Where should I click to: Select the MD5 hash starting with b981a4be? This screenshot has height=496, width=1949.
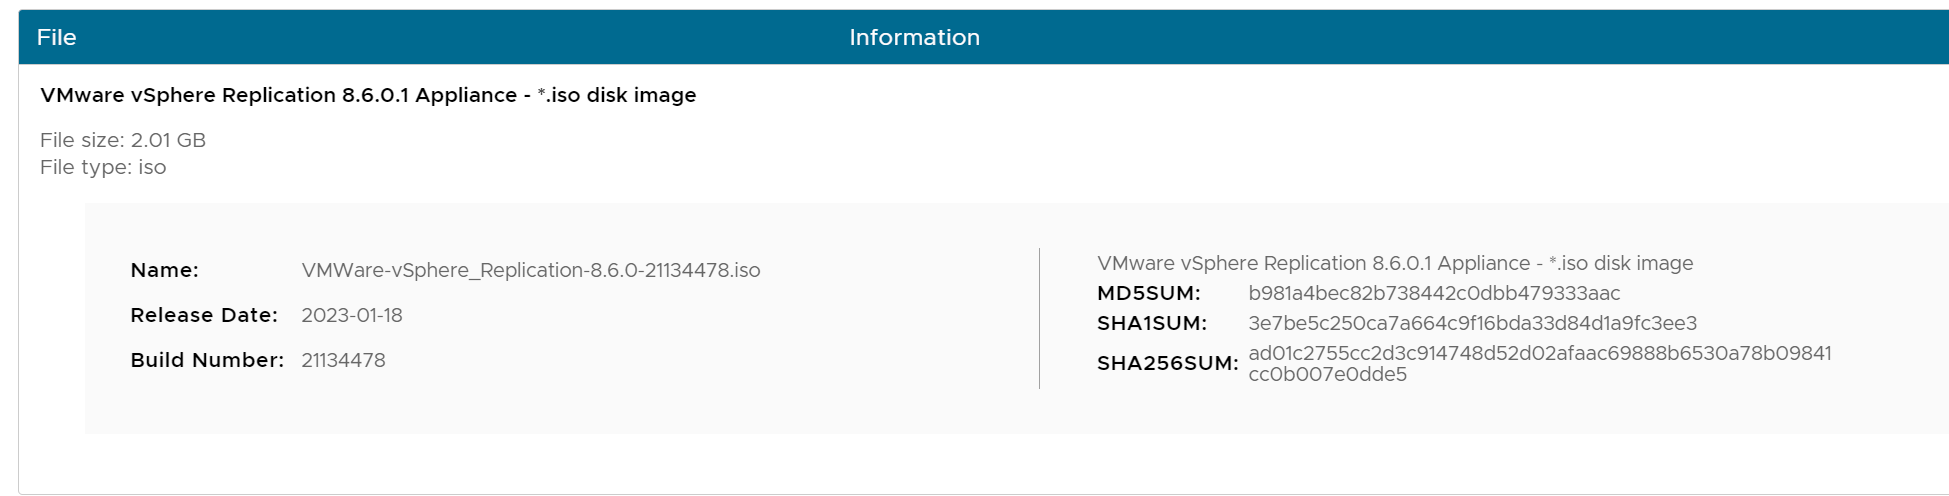click(1434, 293)
